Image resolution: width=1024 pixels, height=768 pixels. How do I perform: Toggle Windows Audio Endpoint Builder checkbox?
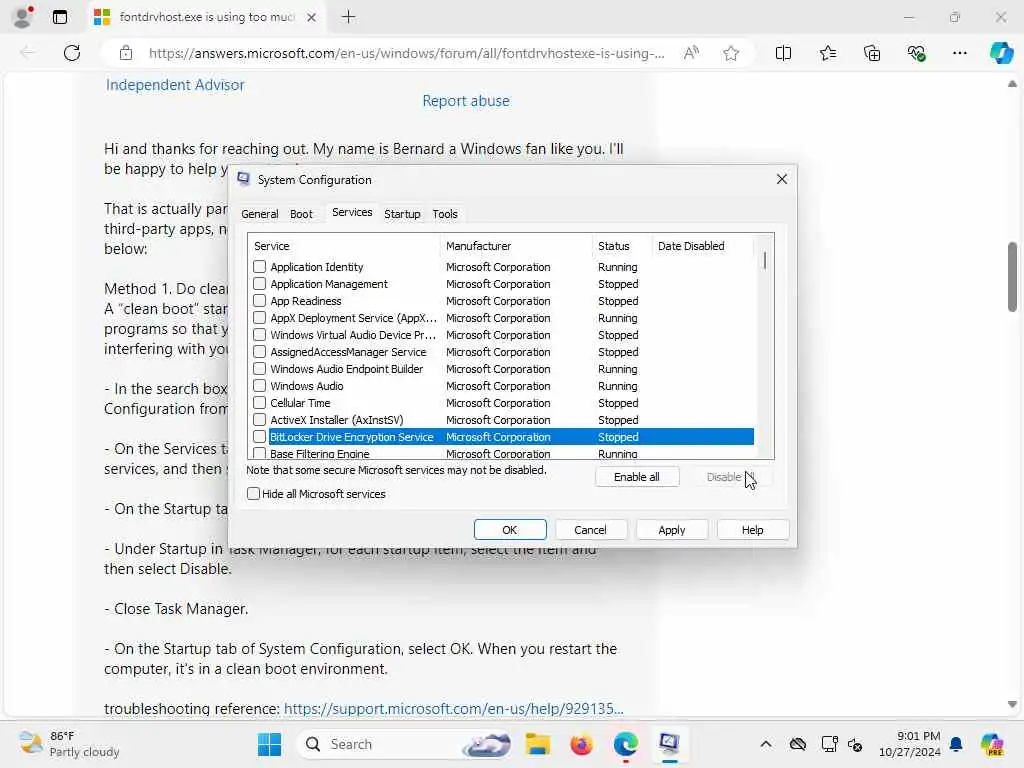259,368
